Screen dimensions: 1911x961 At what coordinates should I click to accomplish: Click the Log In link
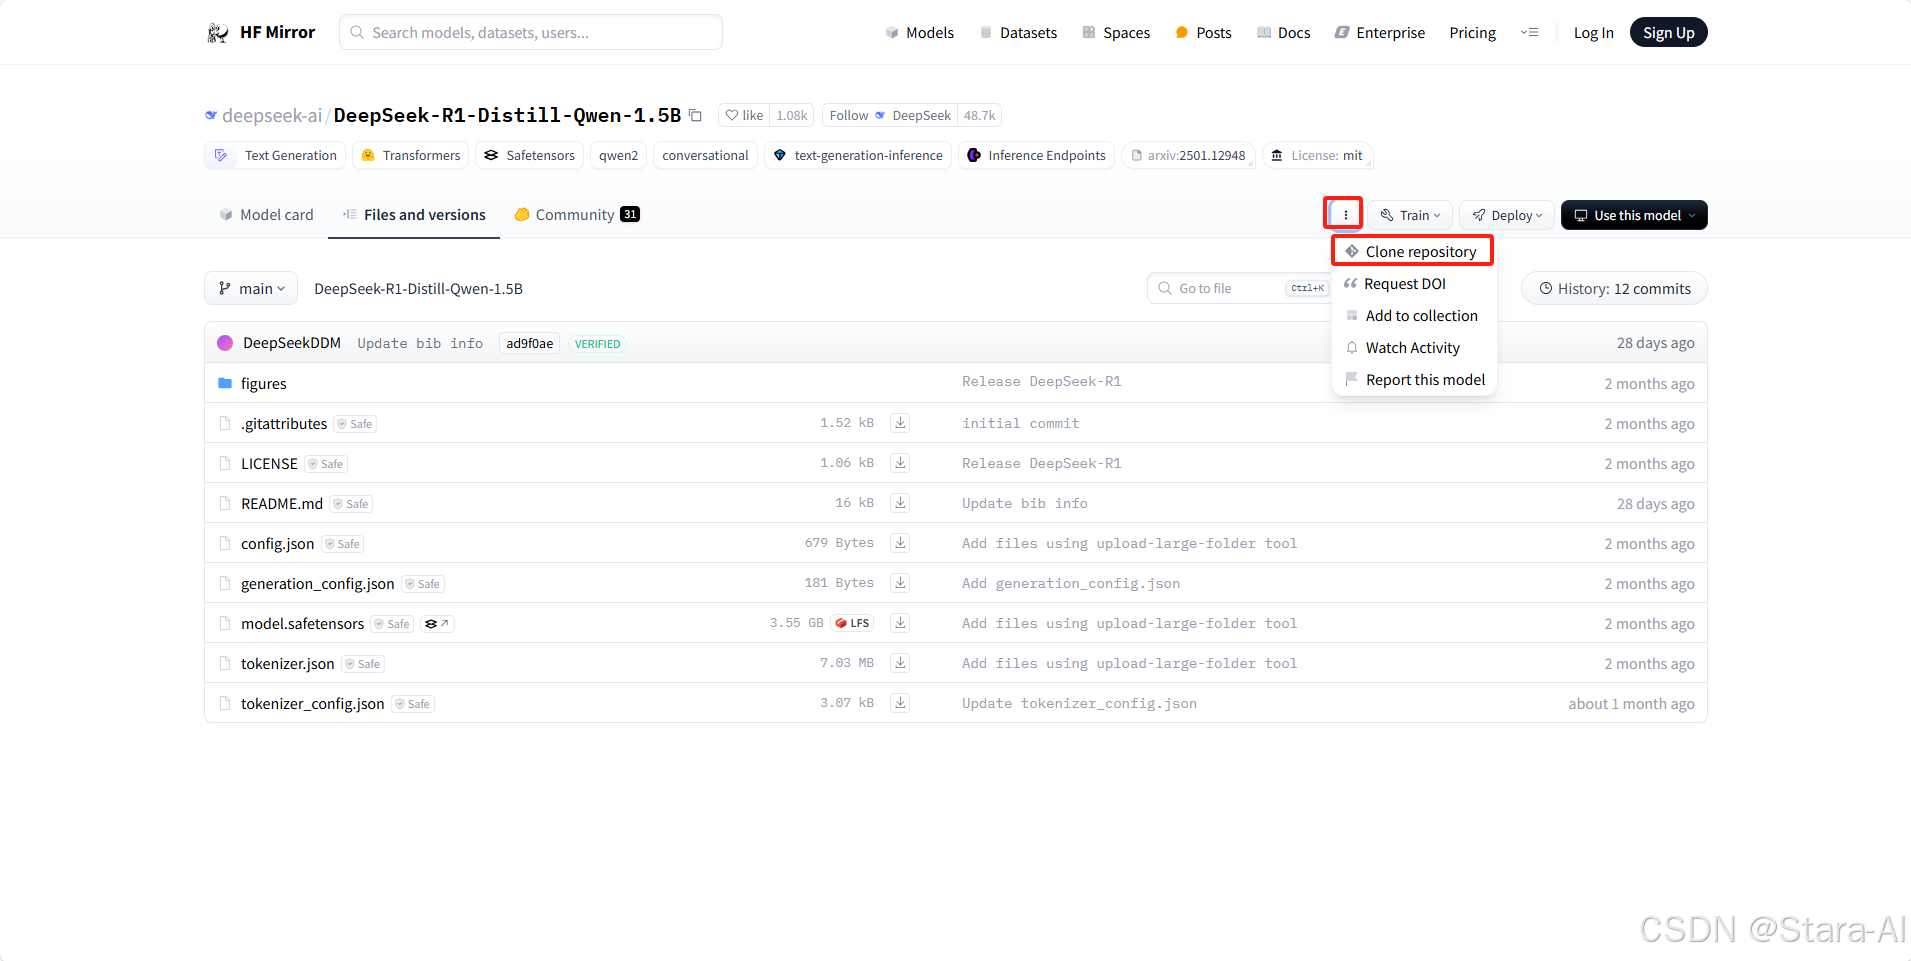(1593, 33)
